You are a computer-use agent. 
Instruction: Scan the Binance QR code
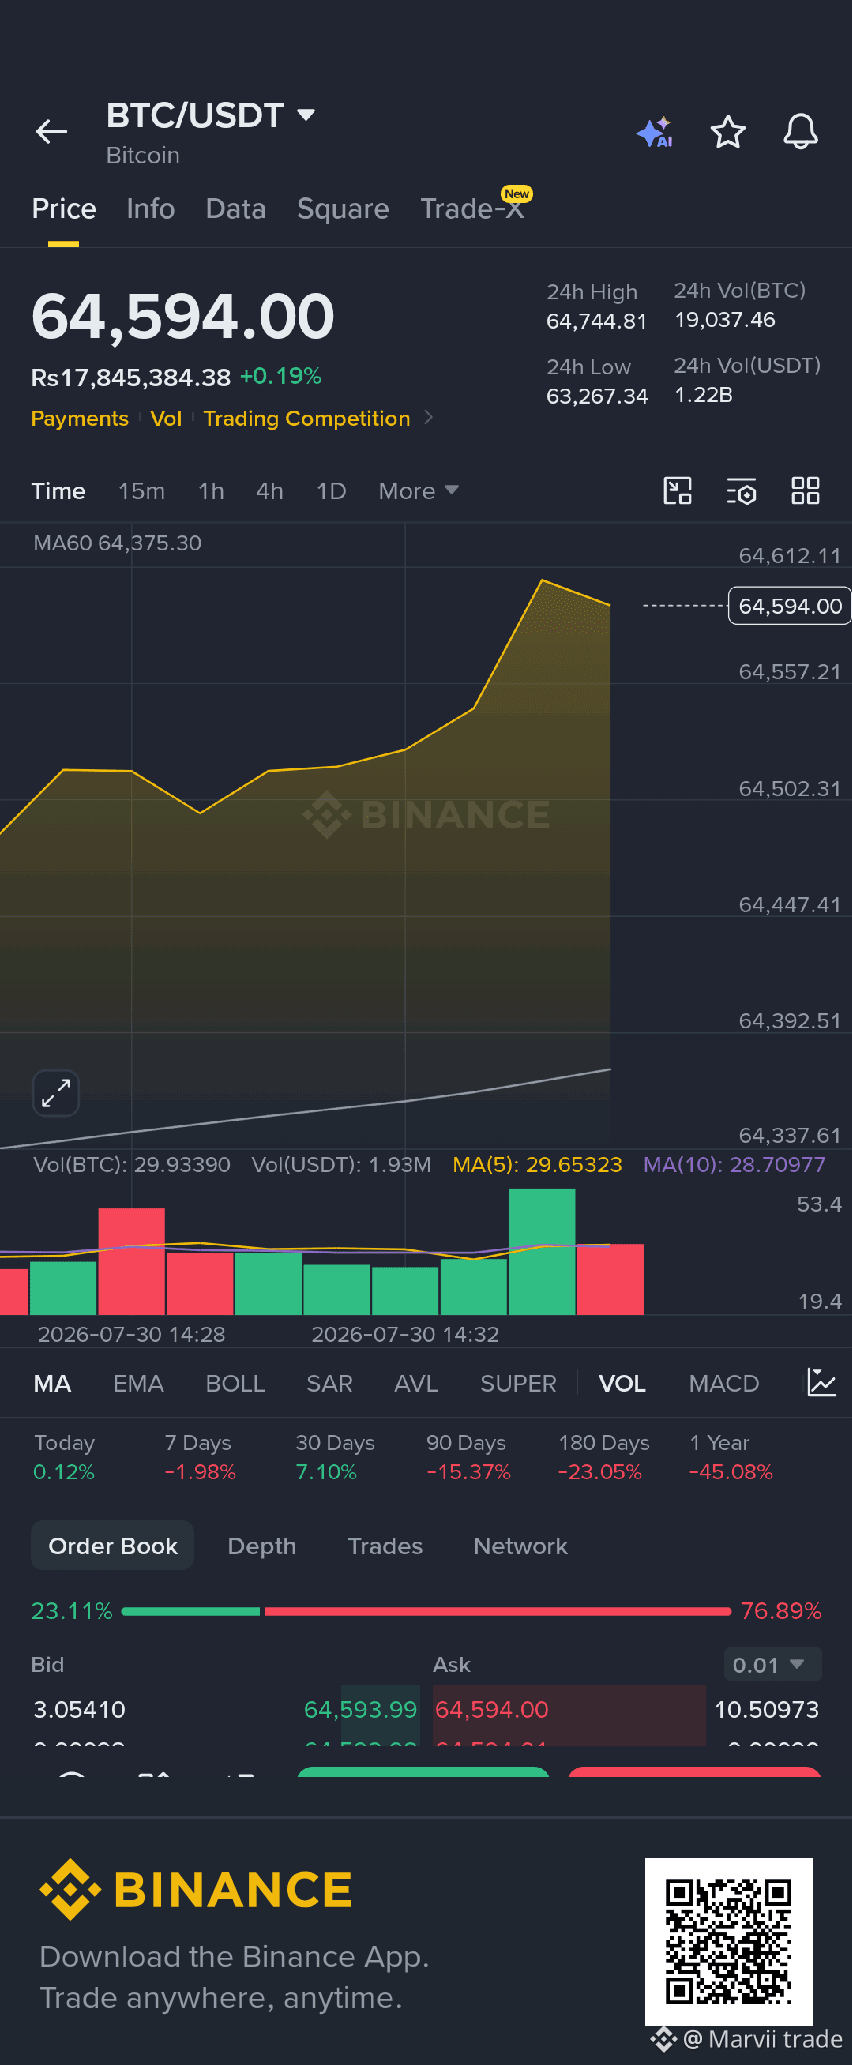[729, 1941]
